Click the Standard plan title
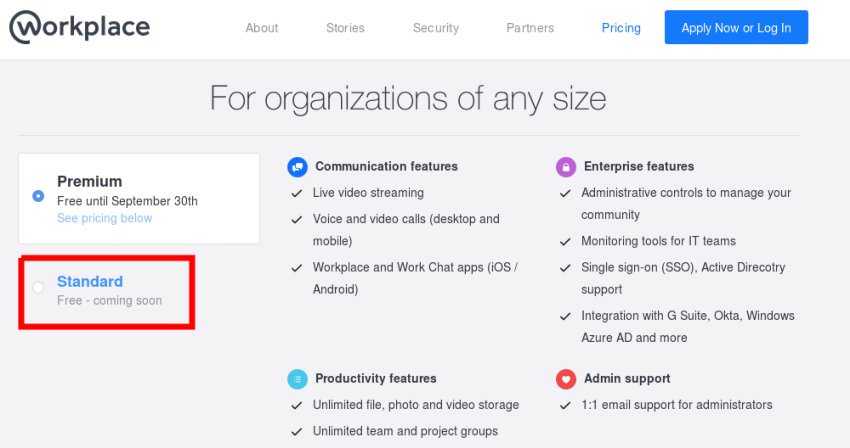 click(90, 281)
